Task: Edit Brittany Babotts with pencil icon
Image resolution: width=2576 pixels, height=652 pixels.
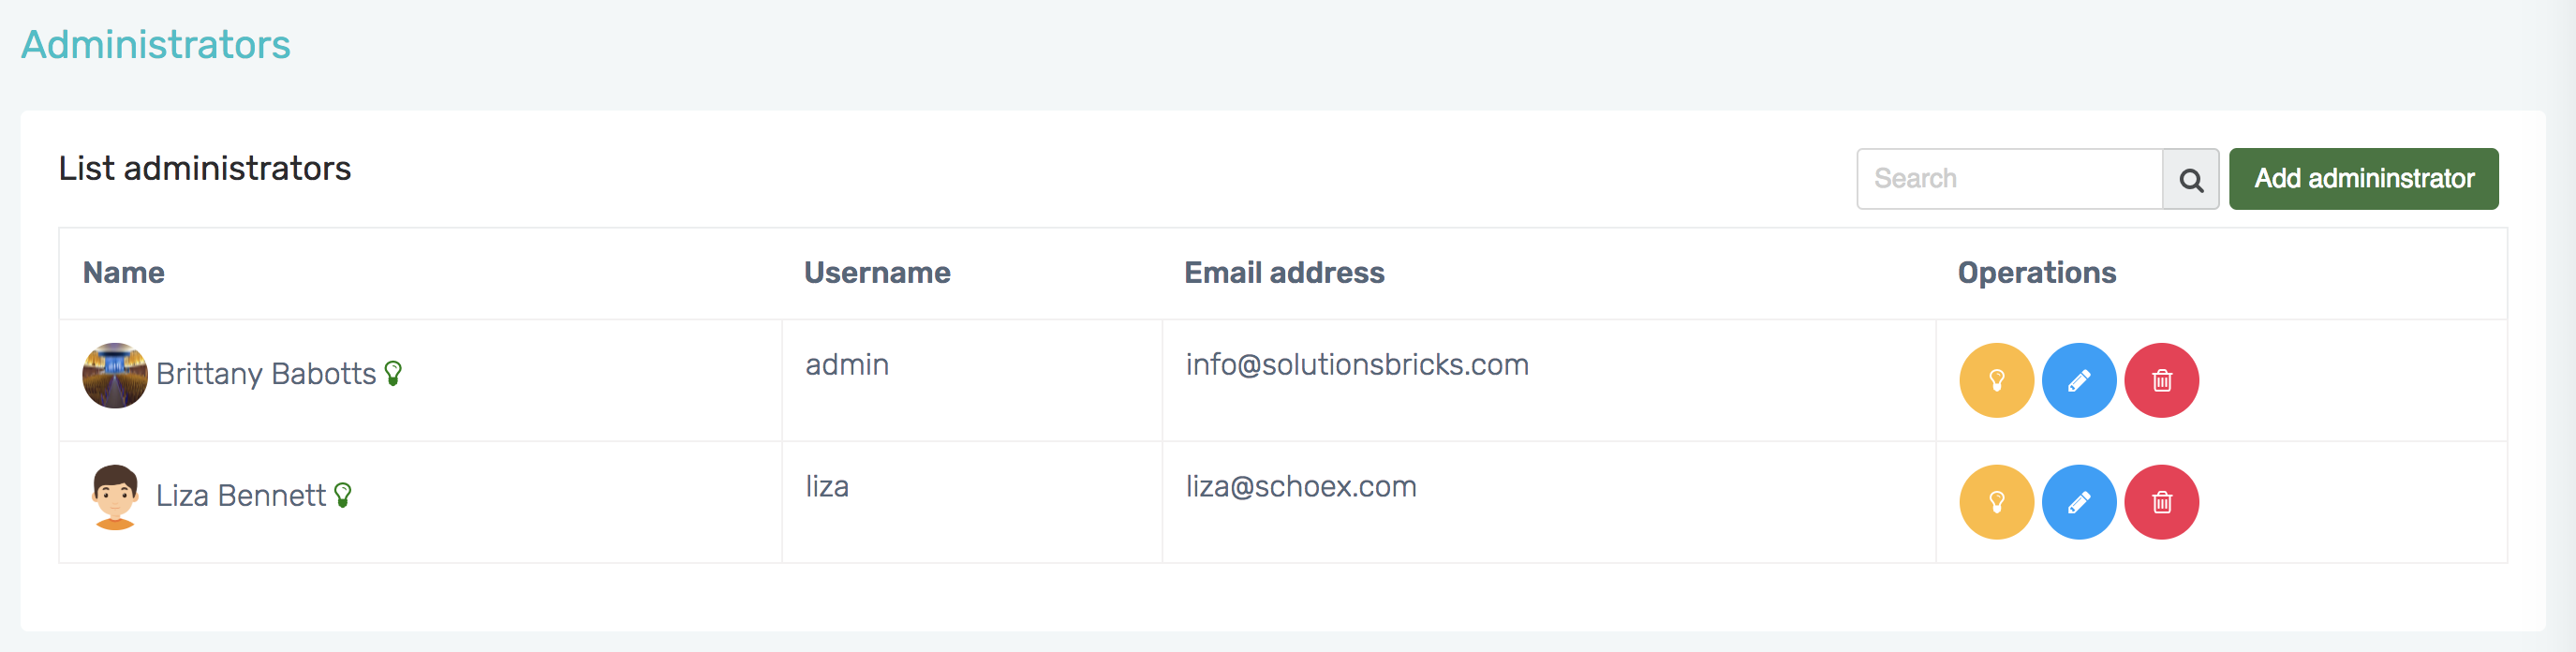Action: tap(2078, 380)
